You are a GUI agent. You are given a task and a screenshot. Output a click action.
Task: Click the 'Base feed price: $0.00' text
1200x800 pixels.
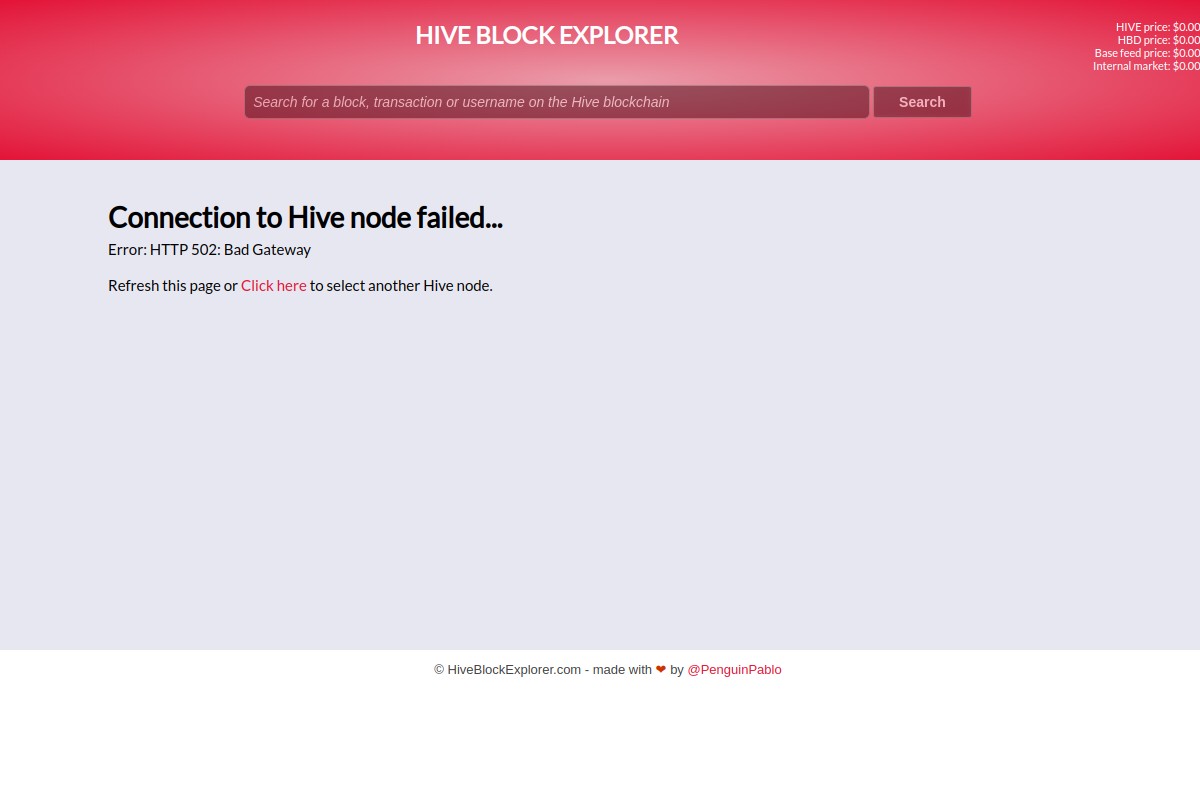pyautogui.click(x=1147, y=53)
